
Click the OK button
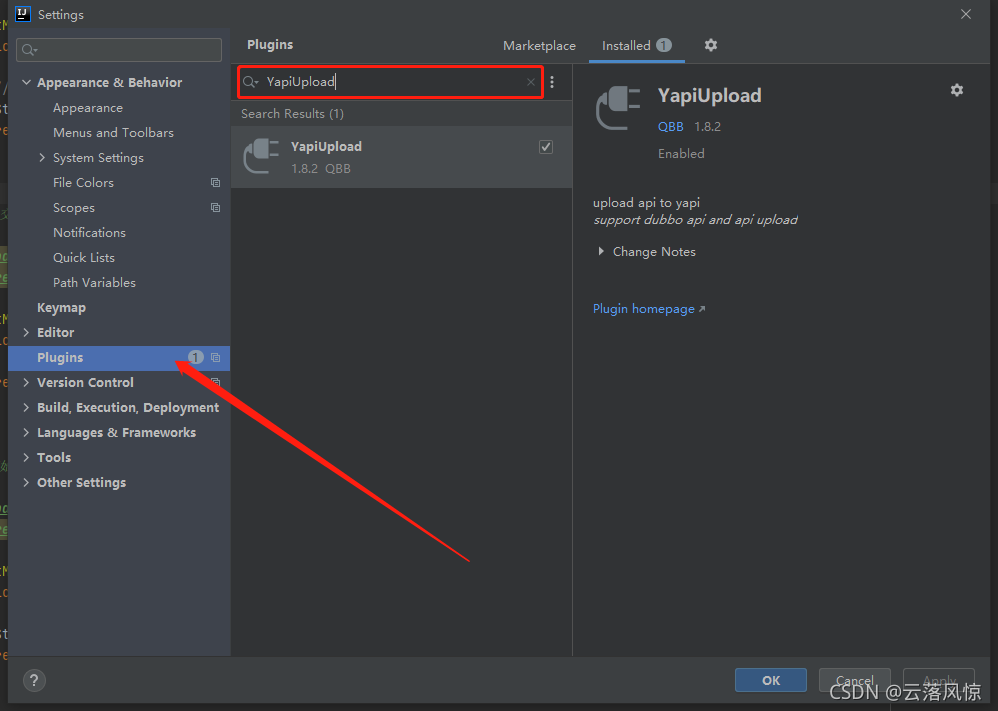771,680
